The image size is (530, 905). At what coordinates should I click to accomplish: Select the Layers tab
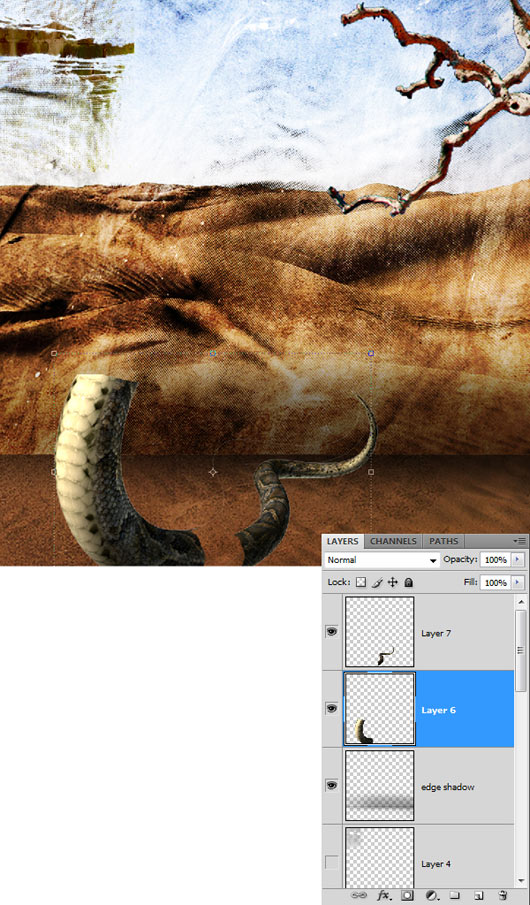pos(343,541)
